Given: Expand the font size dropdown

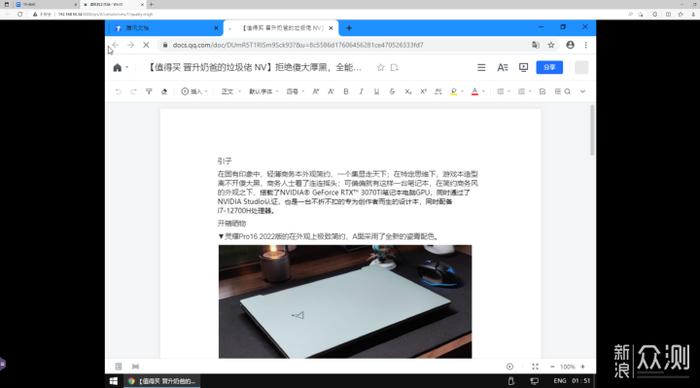Looking at the screenshot, I should click(x=295, y=92).
